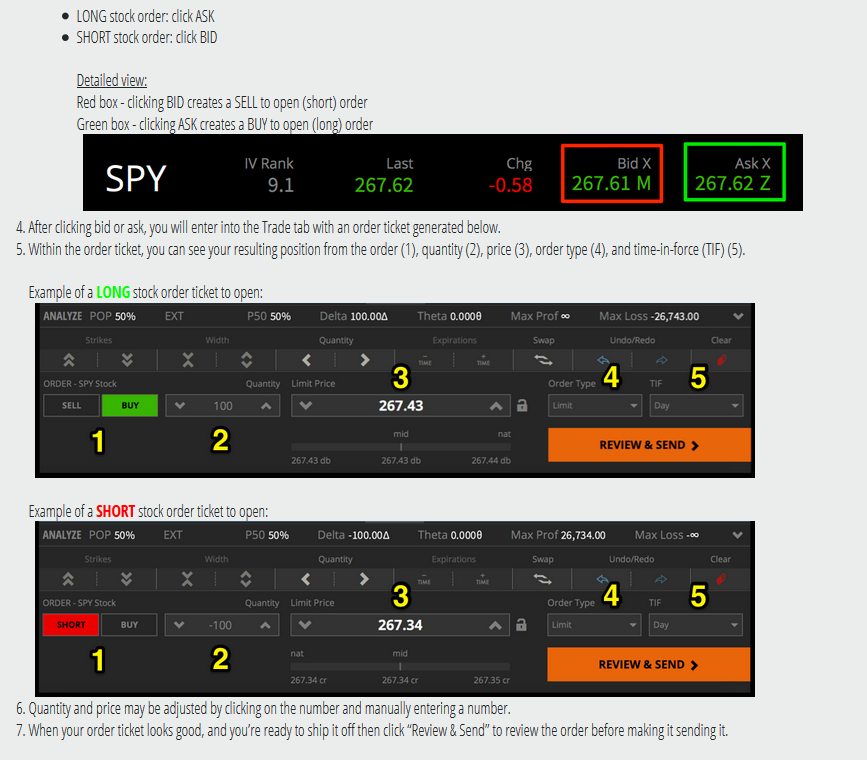
Task: Click REVIEW & SEND in the long order ticket
Action: [649, 445]
